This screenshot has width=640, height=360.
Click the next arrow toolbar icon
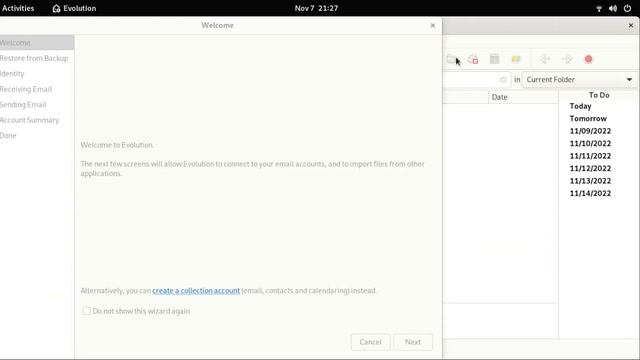(x=567, y=59)
